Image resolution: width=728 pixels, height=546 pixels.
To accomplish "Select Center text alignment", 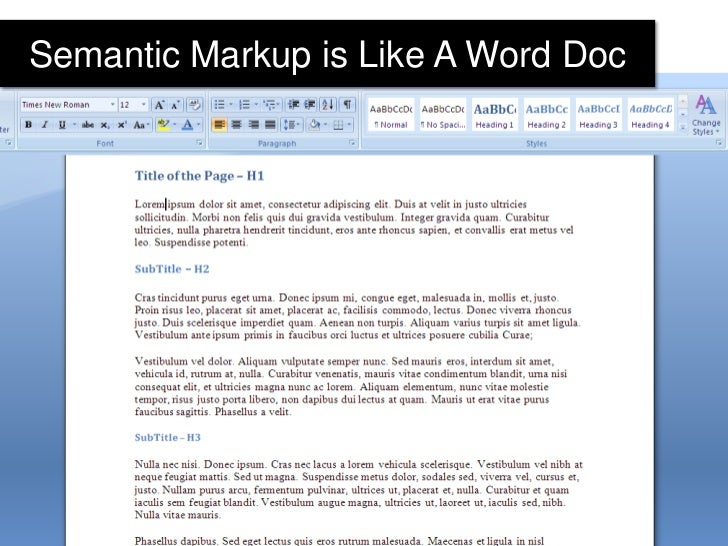I will tap(236, 124).
